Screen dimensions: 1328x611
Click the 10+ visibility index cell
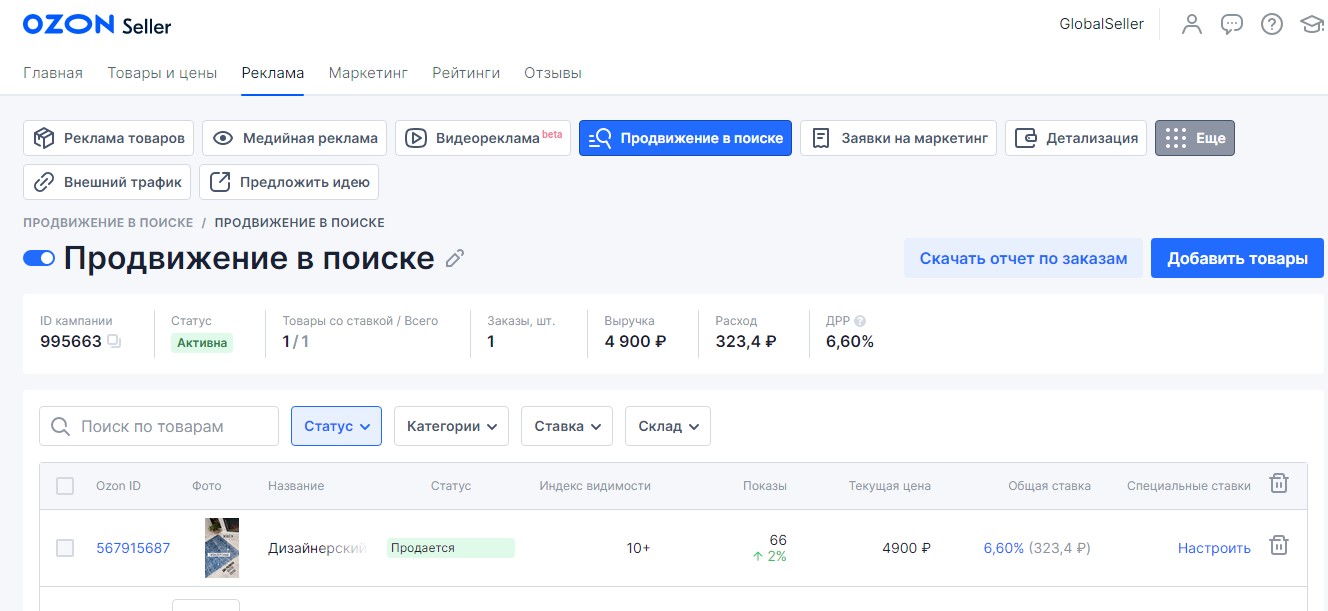tap(638, 548)
